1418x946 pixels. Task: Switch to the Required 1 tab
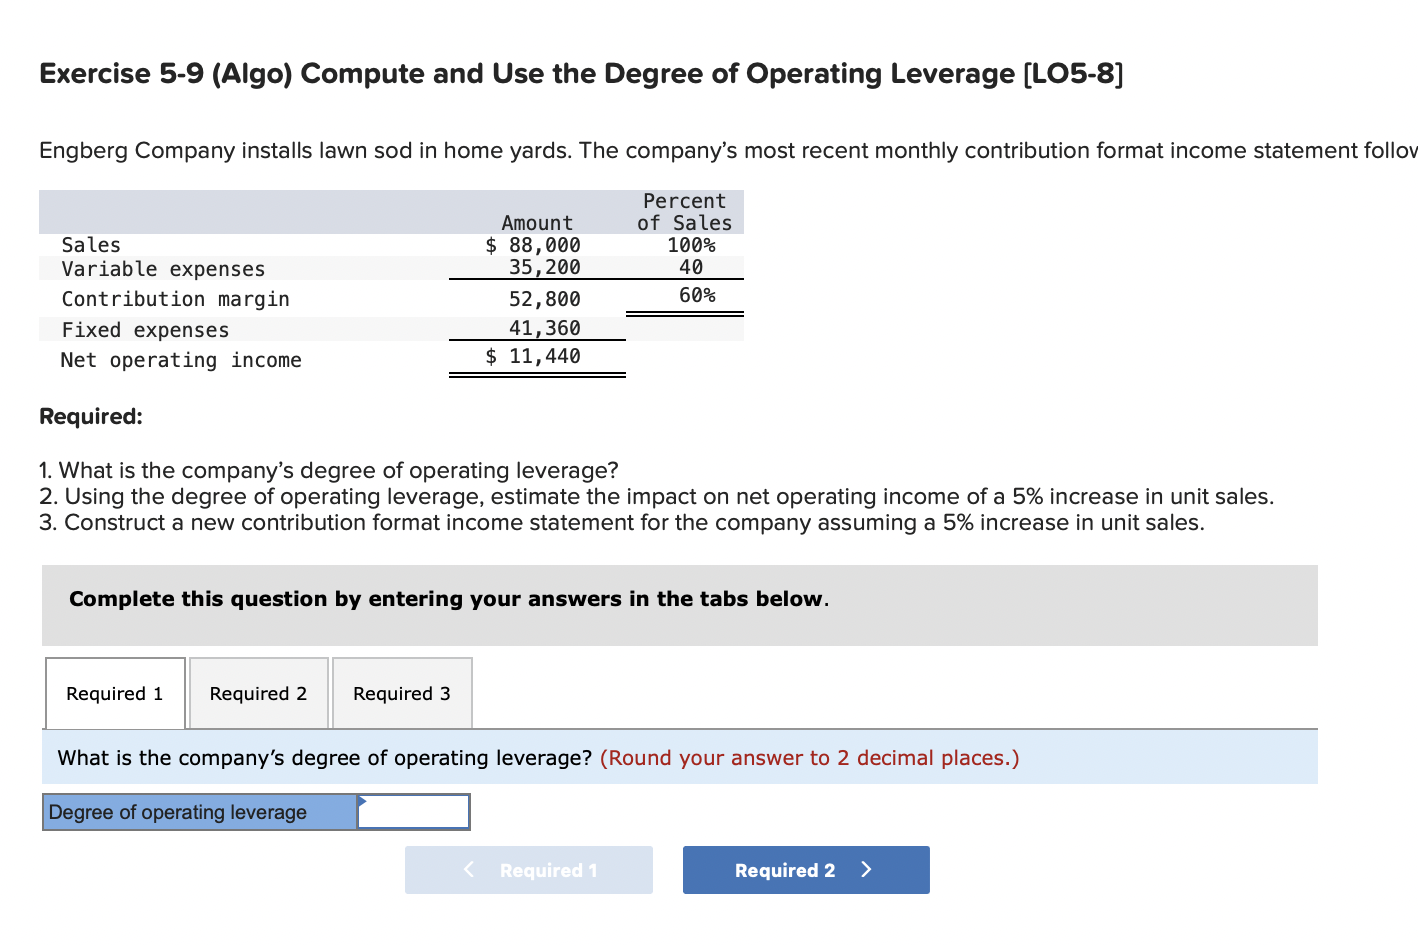coord(114,693)
